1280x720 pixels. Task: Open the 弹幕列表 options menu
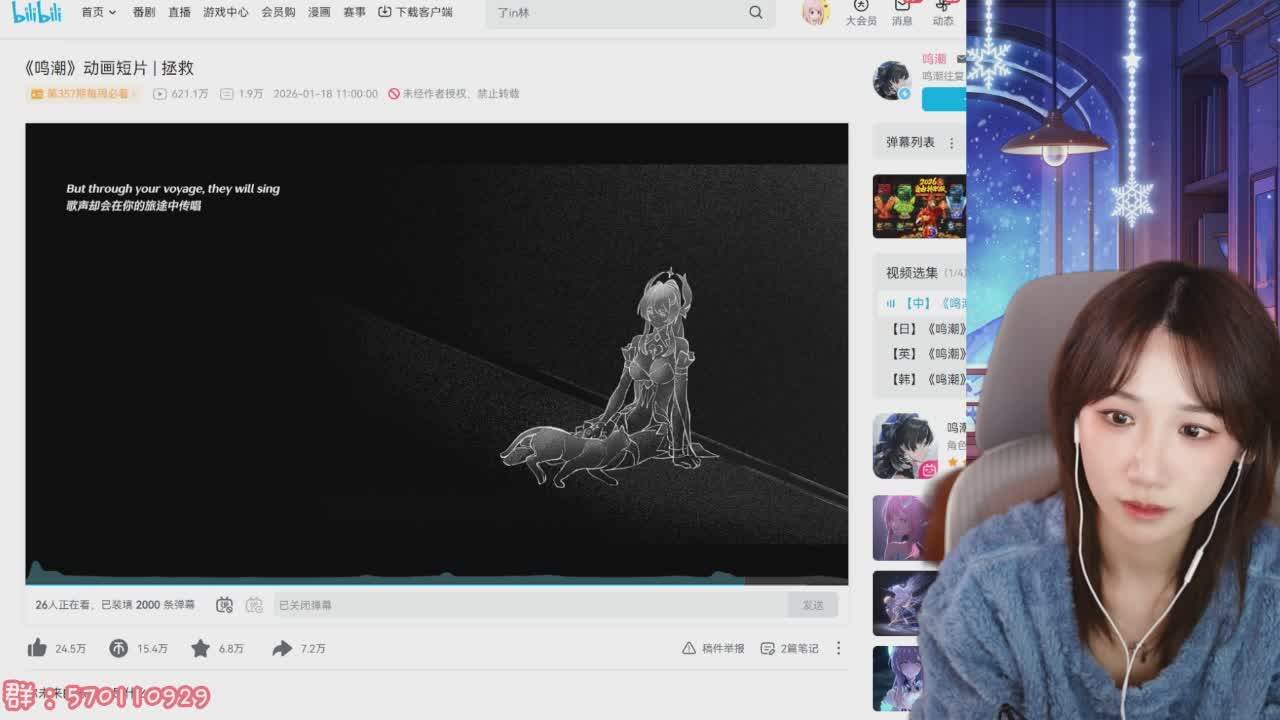click(951, 143)
